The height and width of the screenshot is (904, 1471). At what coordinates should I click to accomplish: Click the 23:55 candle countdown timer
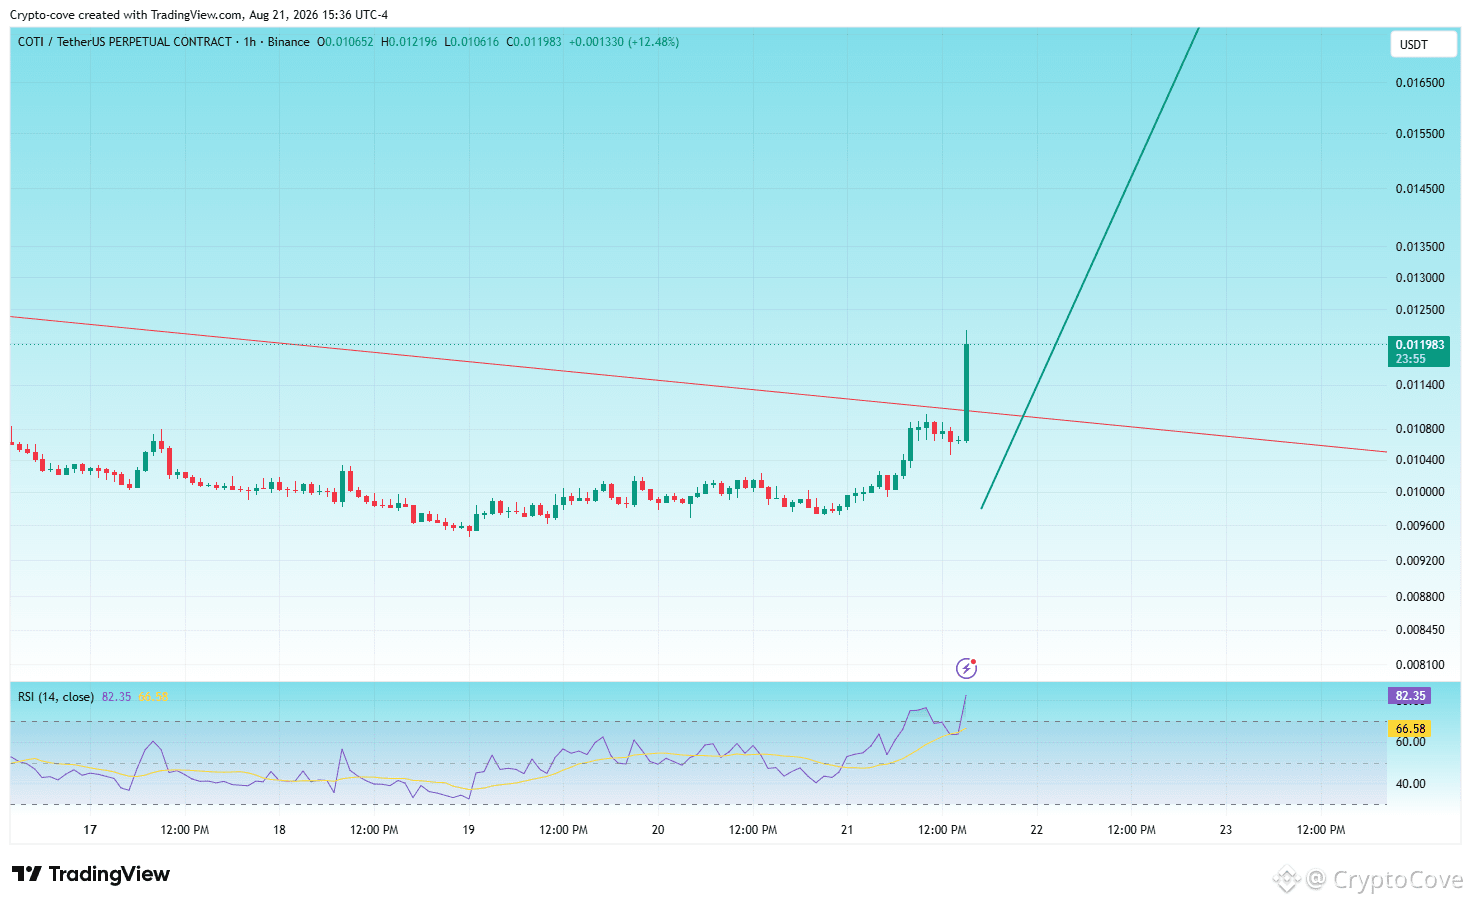1411,359
